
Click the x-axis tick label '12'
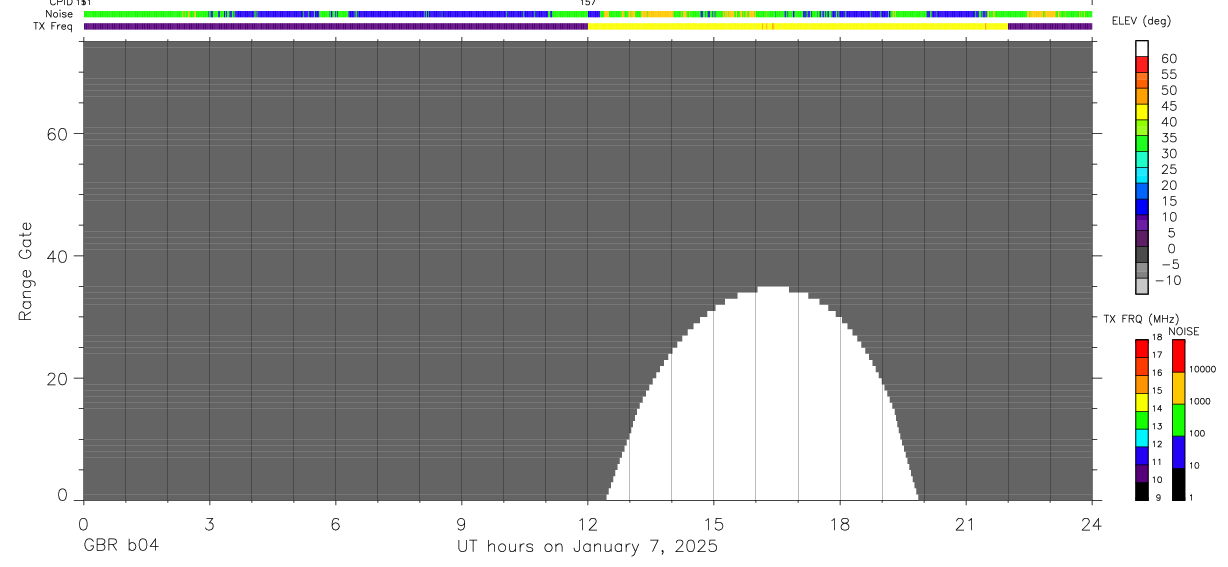[587, 524]
